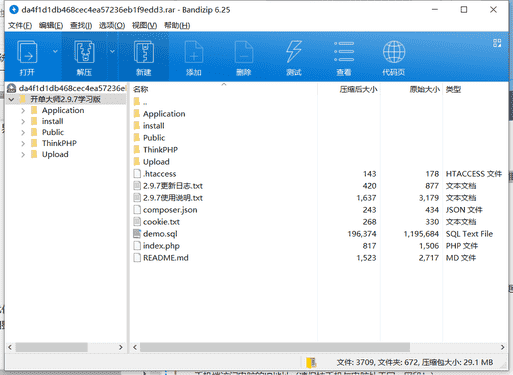Select the ThinkPHP folder in the left tree
513x375 pixels.
coord(59,143)
